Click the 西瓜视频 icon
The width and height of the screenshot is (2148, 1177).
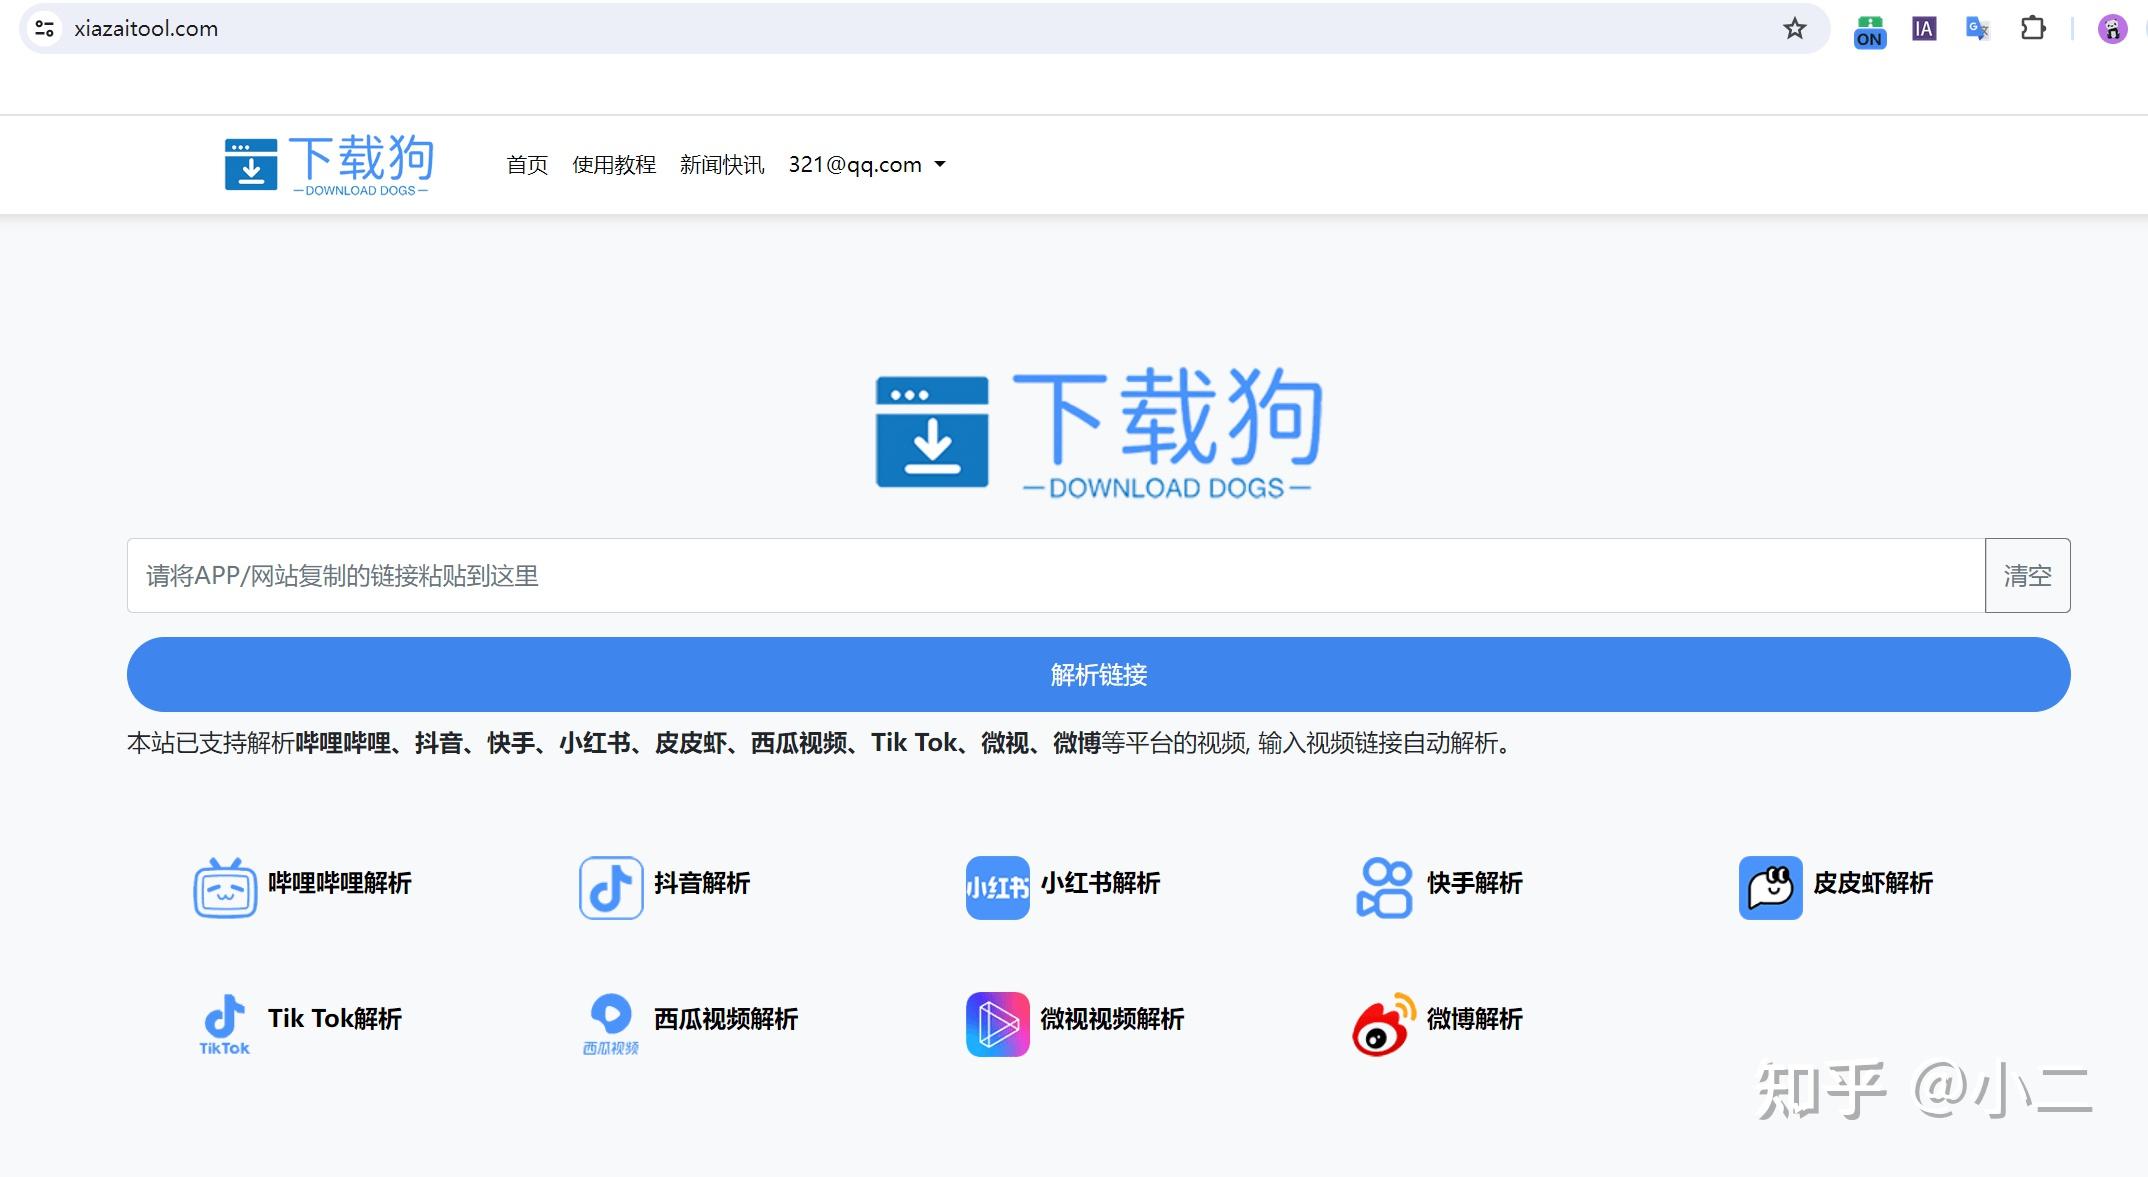pos(611,1024)
